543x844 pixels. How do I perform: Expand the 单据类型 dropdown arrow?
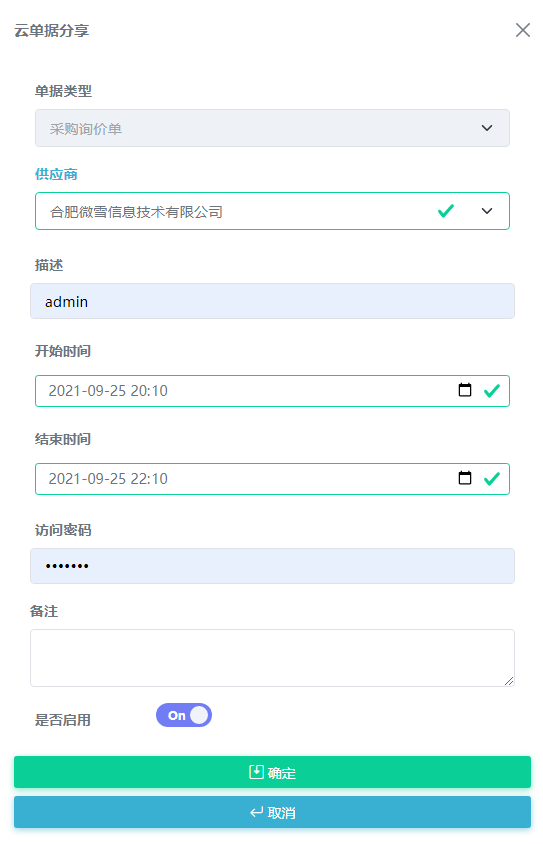486,128
